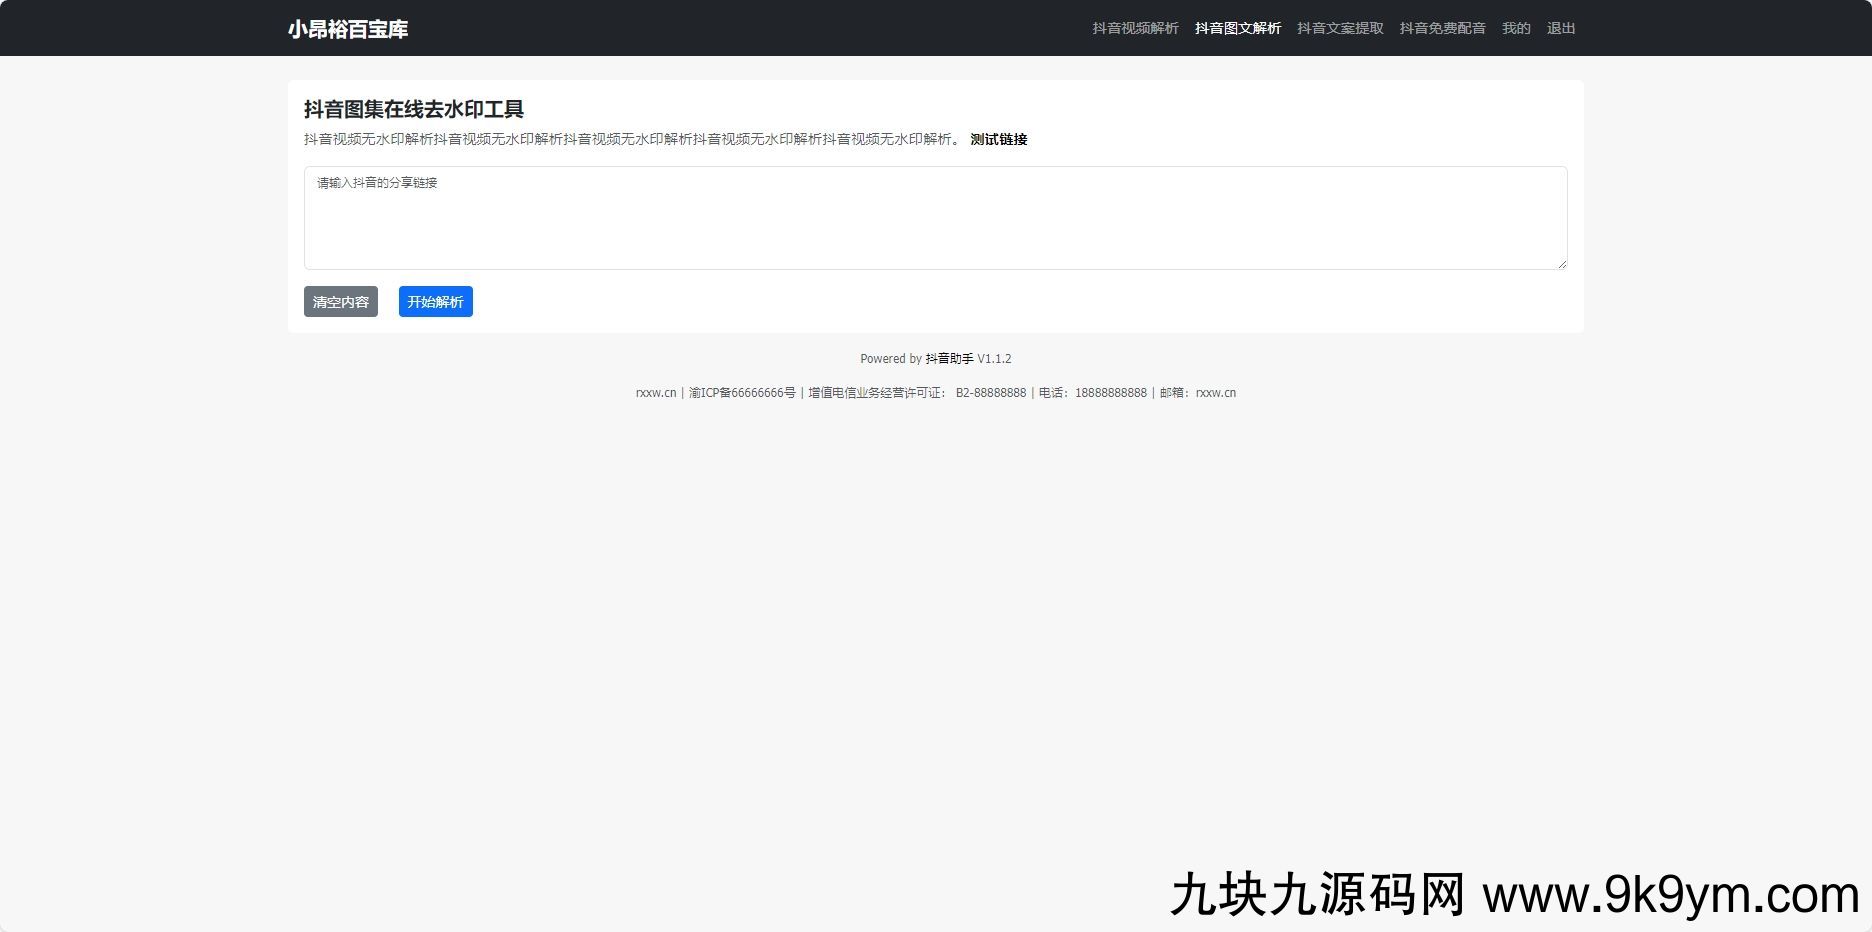Click the phone number 18888888888 in the footer
This screenshot has height=932, width=1872.
point(1110,393)
